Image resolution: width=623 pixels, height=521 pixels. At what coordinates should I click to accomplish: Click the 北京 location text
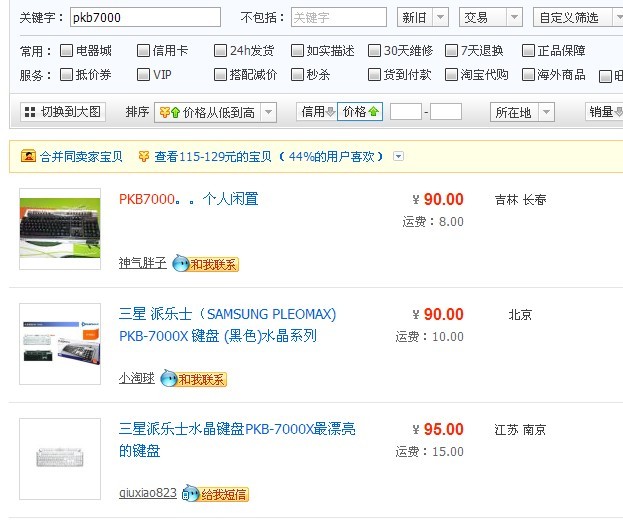point(520,315)
